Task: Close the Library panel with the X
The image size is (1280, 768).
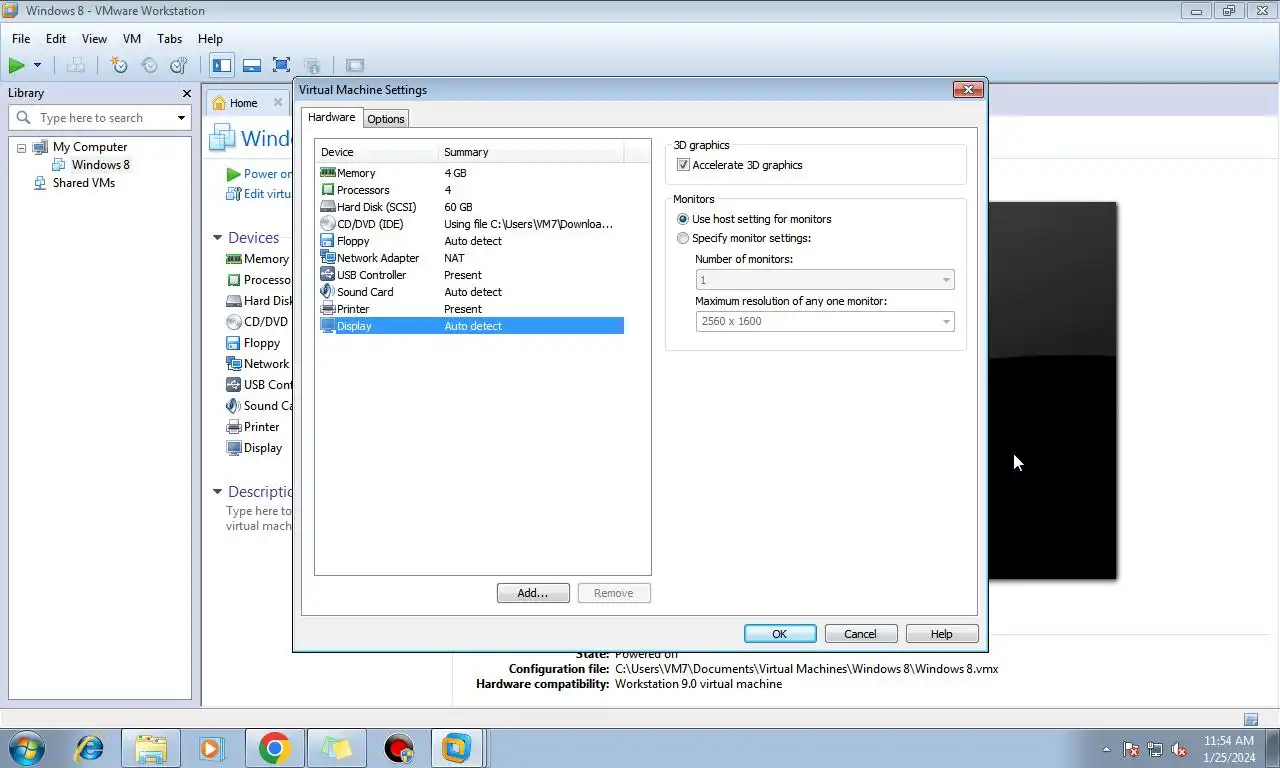Action: pyautogui.click(x=186, y=93)
